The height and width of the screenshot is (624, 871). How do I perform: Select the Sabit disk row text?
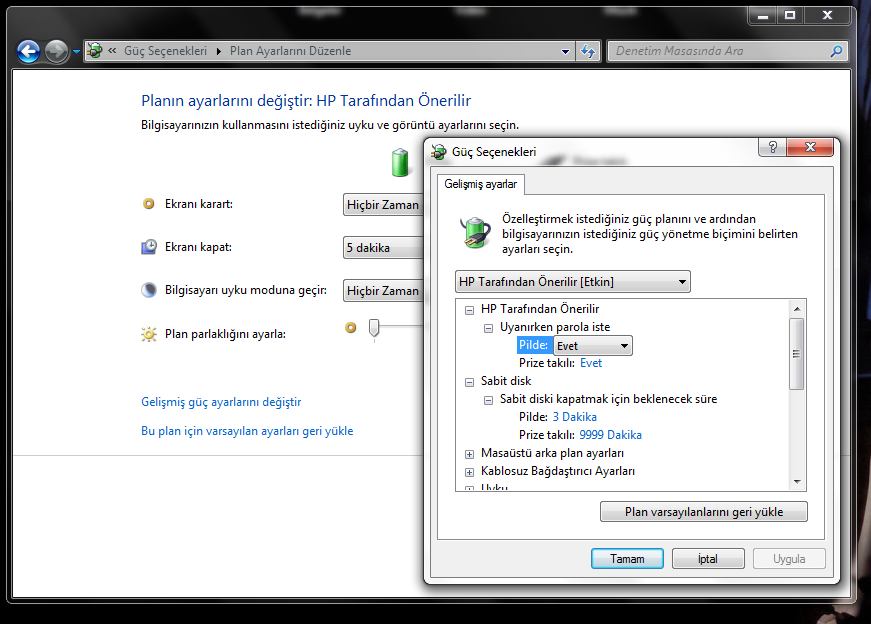[x=506, y=381]
